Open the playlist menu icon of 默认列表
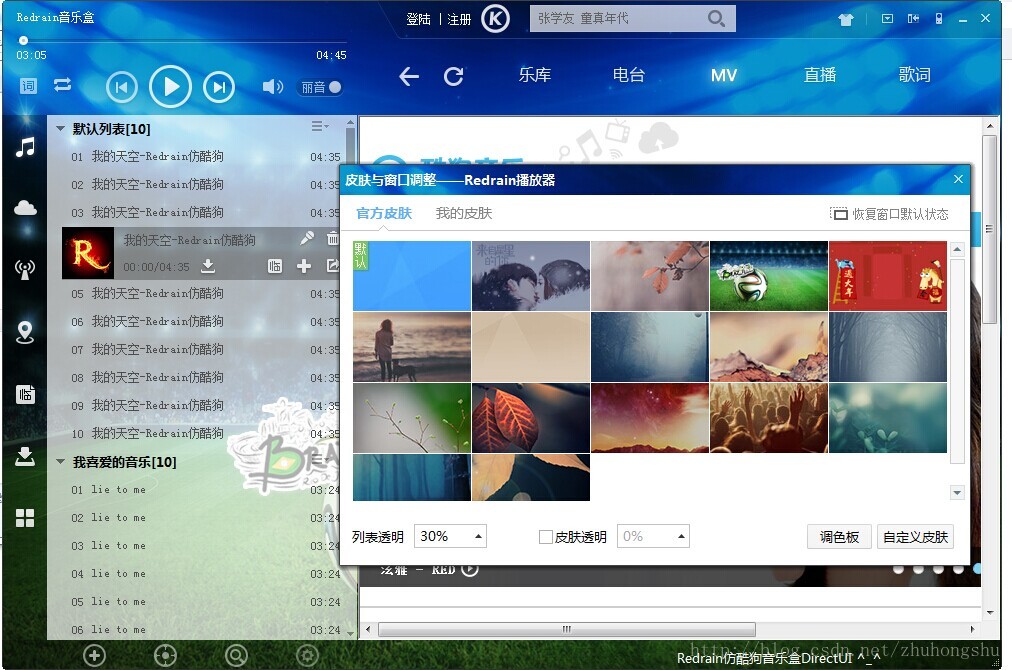The width and height of the screenshot is (1012, 670). [319, 126]
